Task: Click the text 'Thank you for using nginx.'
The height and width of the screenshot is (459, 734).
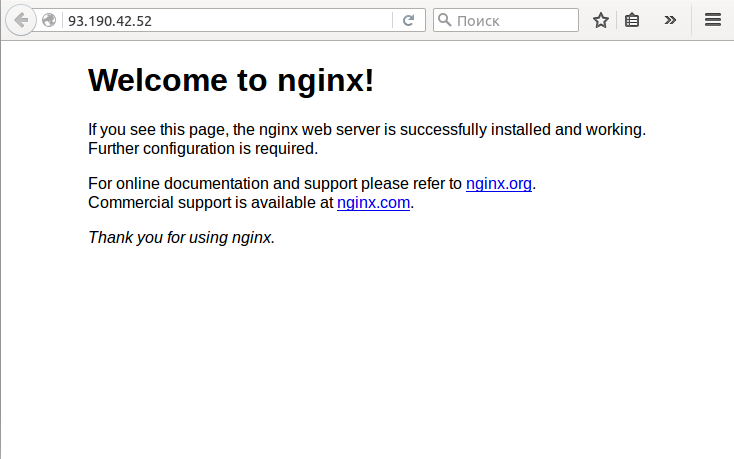Action: [x=181, y=237]
